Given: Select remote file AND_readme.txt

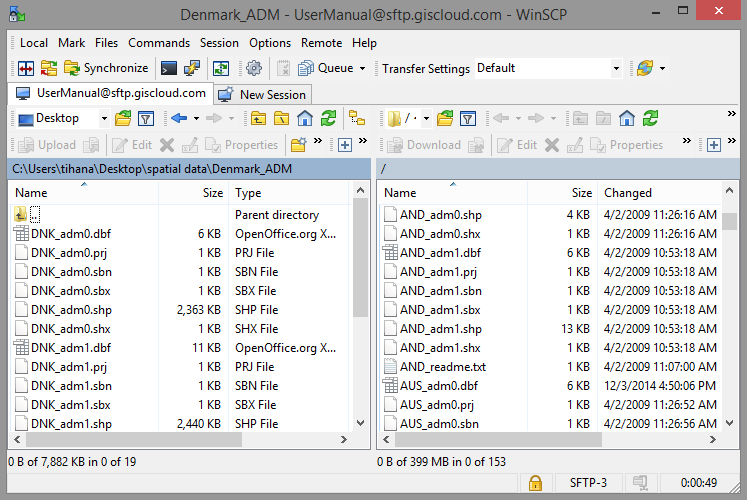Looking at the screenshot, I should pos(551,367).
